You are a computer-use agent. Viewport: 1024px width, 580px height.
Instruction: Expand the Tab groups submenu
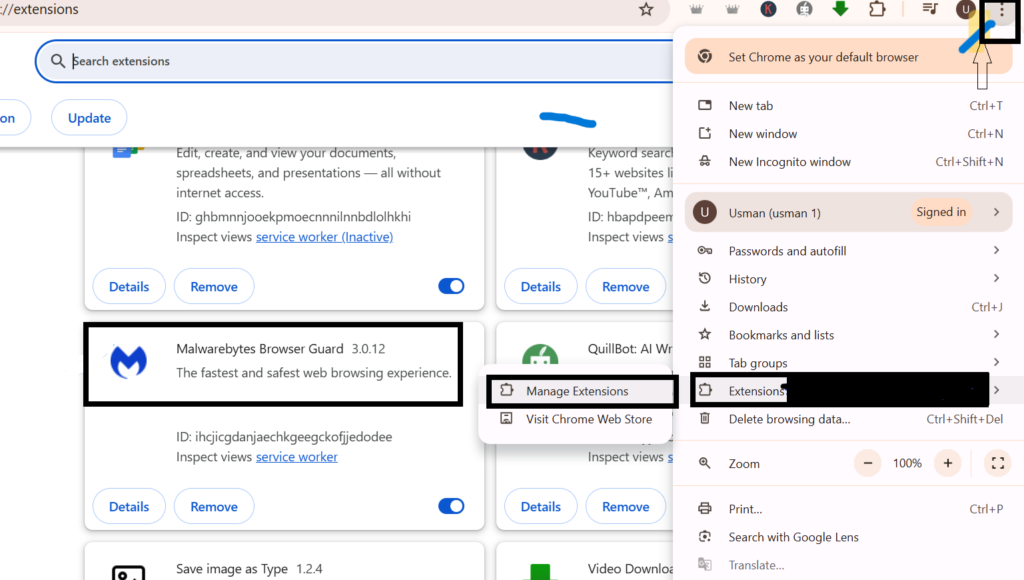click(996, 362)
